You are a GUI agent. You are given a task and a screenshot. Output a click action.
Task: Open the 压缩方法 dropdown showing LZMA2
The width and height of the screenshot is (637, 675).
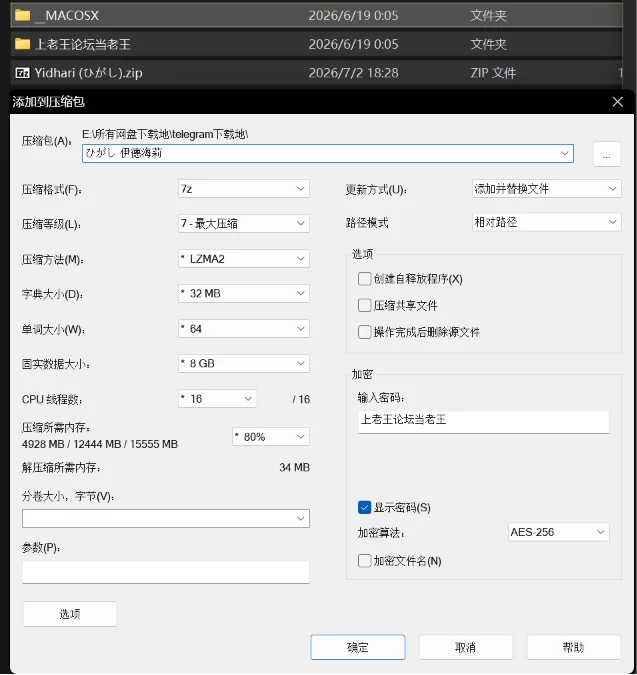244,259
